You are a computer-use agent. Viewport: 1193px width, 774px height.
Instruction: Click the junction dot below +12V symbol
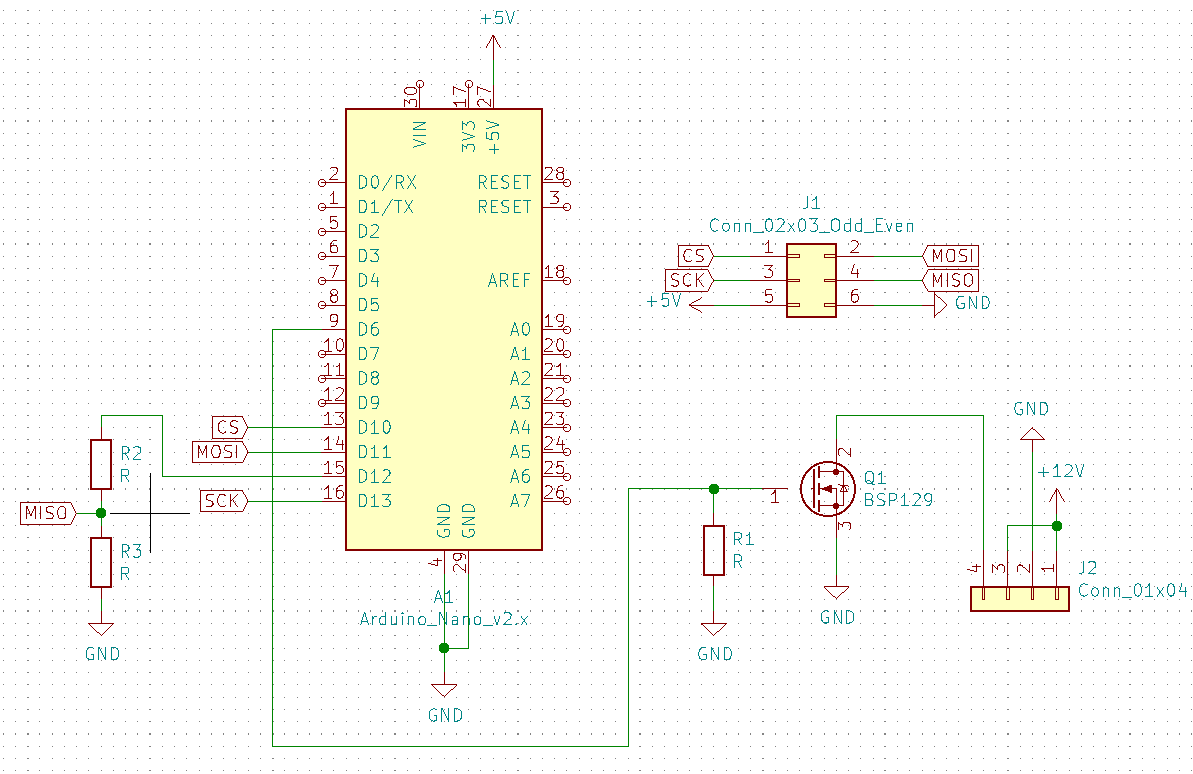pos(1057,526)
